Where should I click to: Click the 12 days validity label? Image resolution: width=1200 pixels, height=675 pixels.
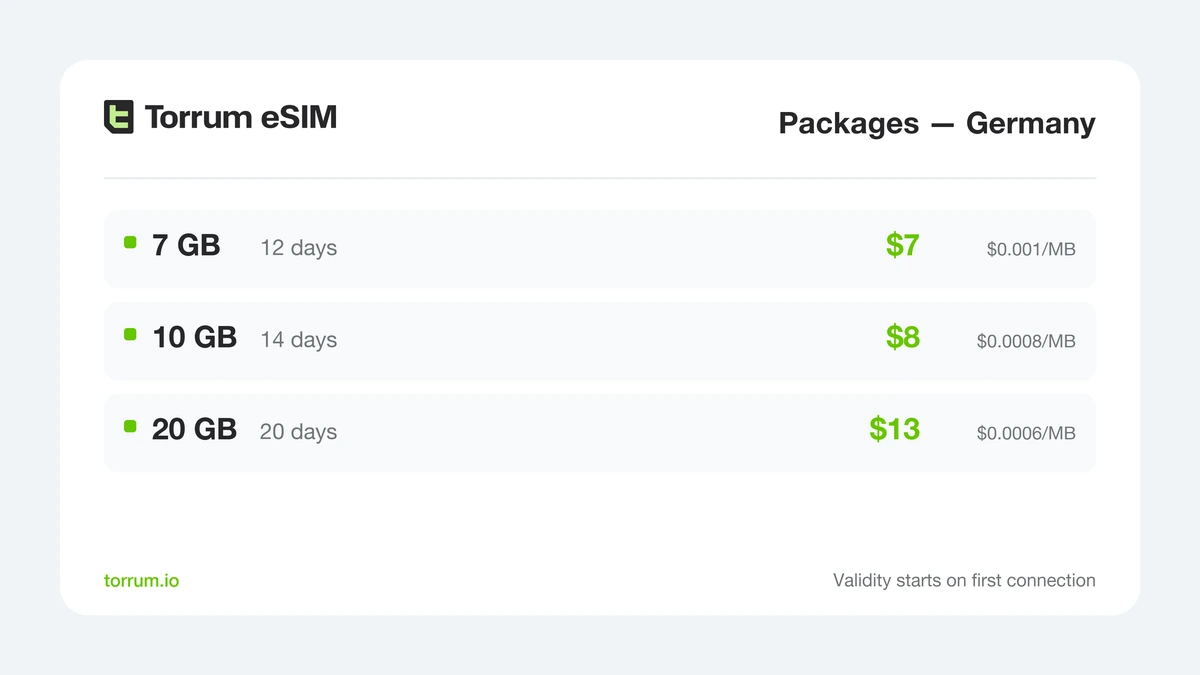click(298, 248)
